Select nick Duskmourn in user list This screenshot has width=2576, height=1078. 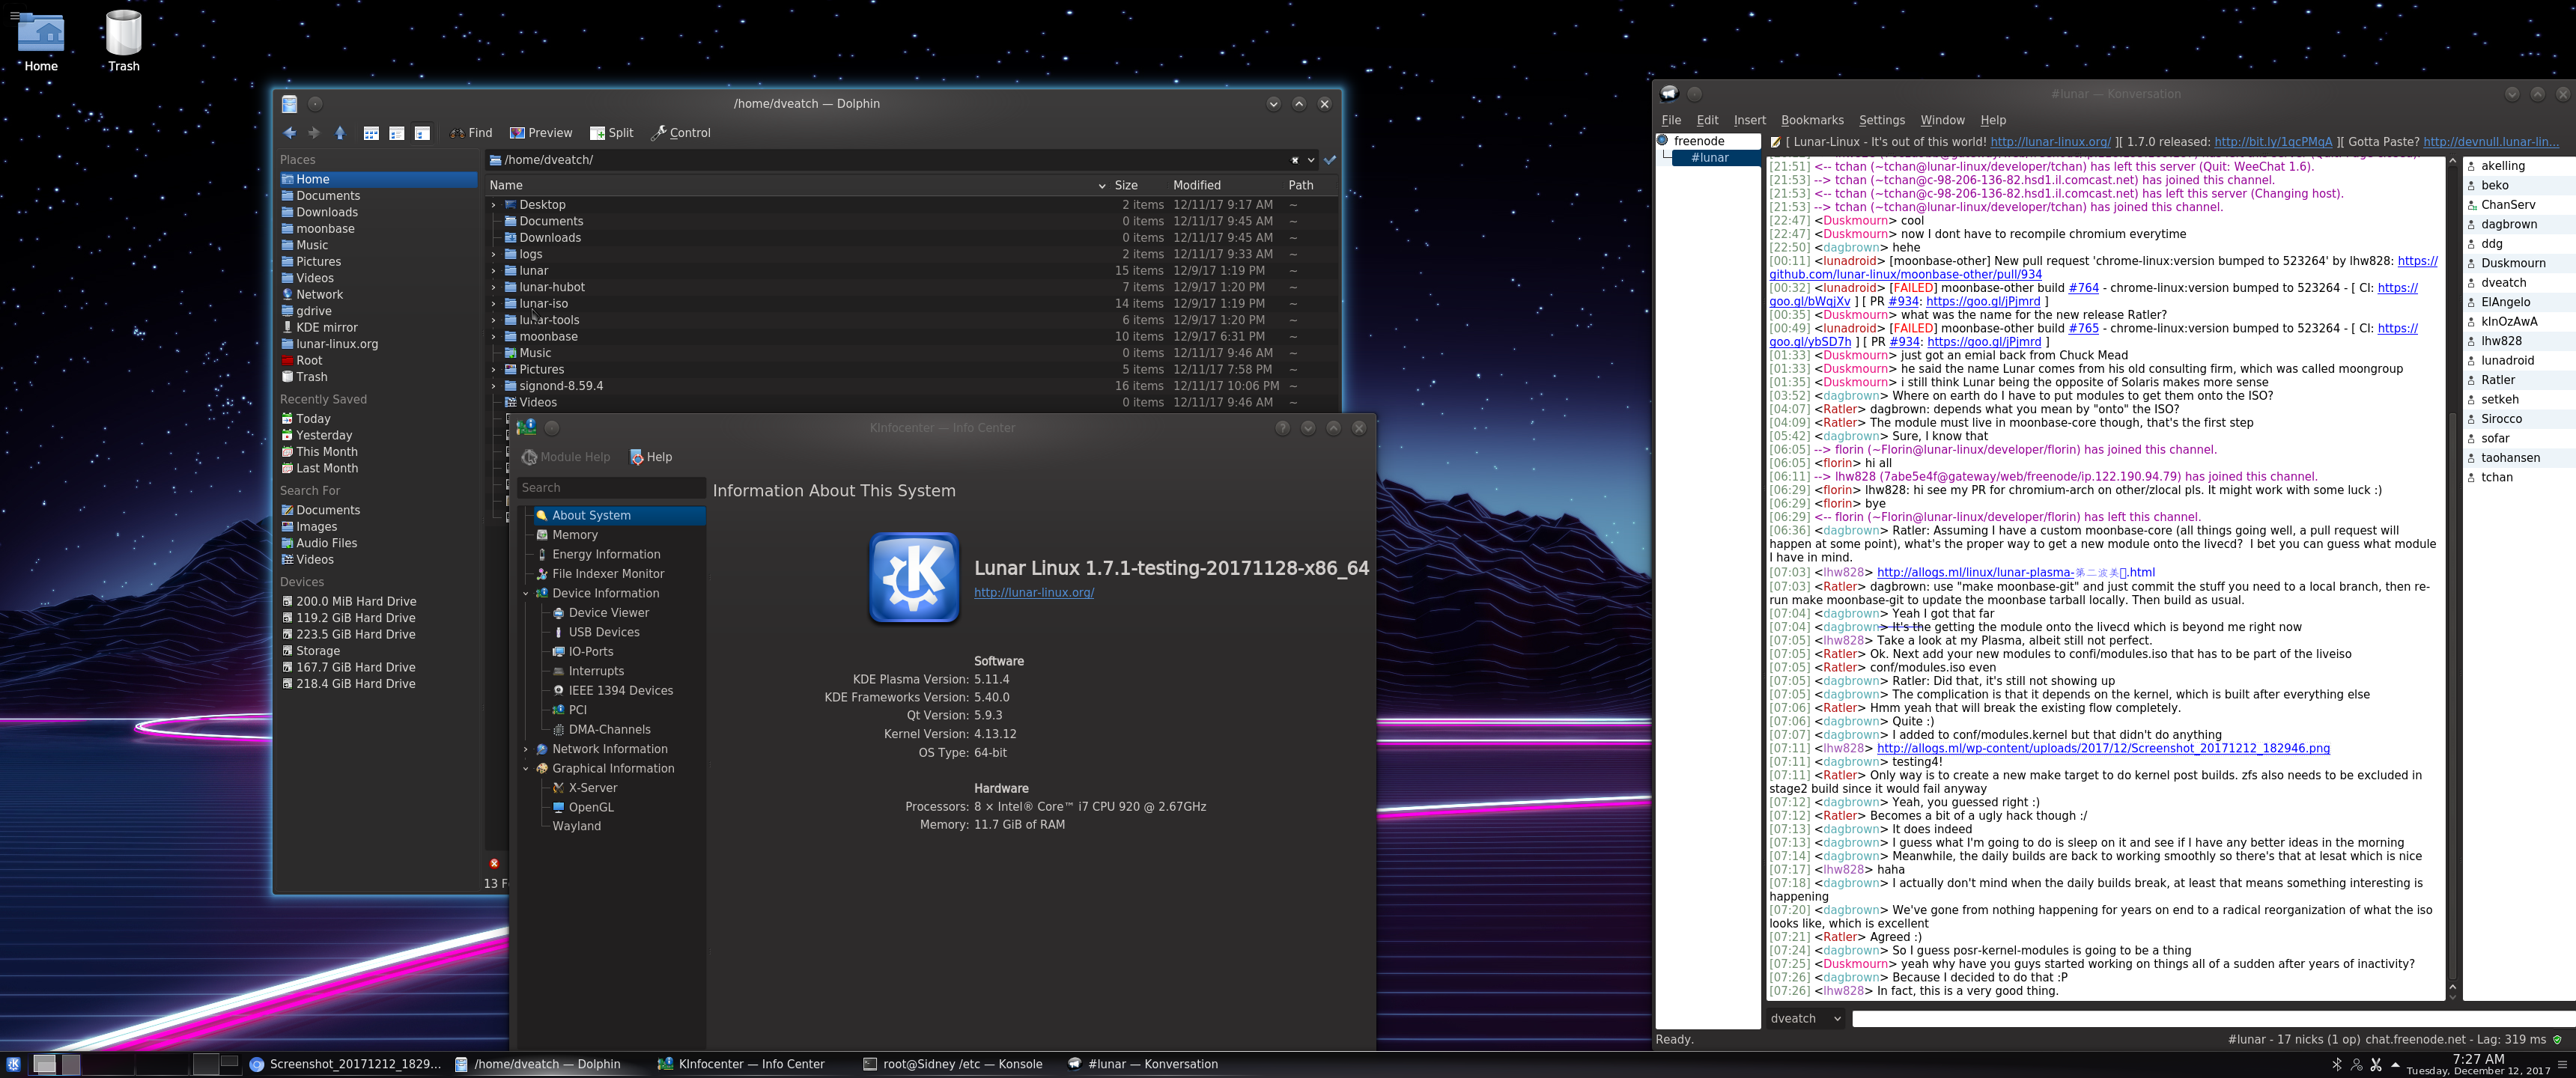click(2513, 263)
